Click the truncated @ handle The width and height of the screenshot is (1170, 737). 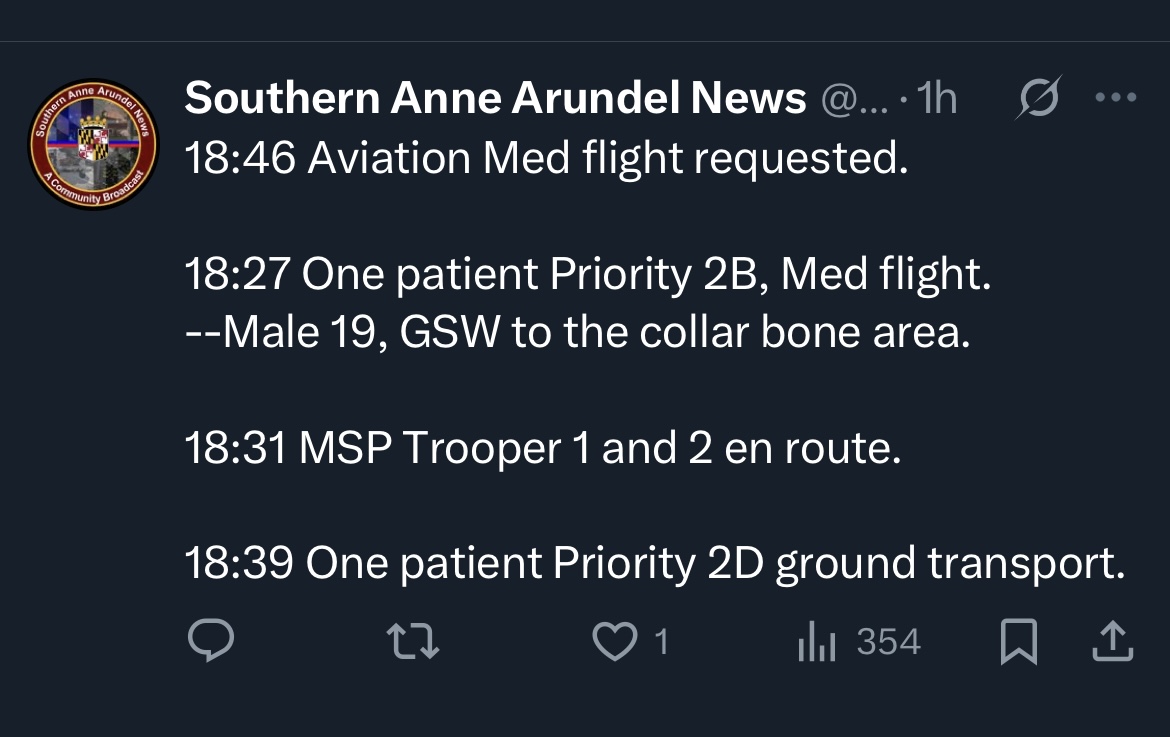click(x=855, y=99)
